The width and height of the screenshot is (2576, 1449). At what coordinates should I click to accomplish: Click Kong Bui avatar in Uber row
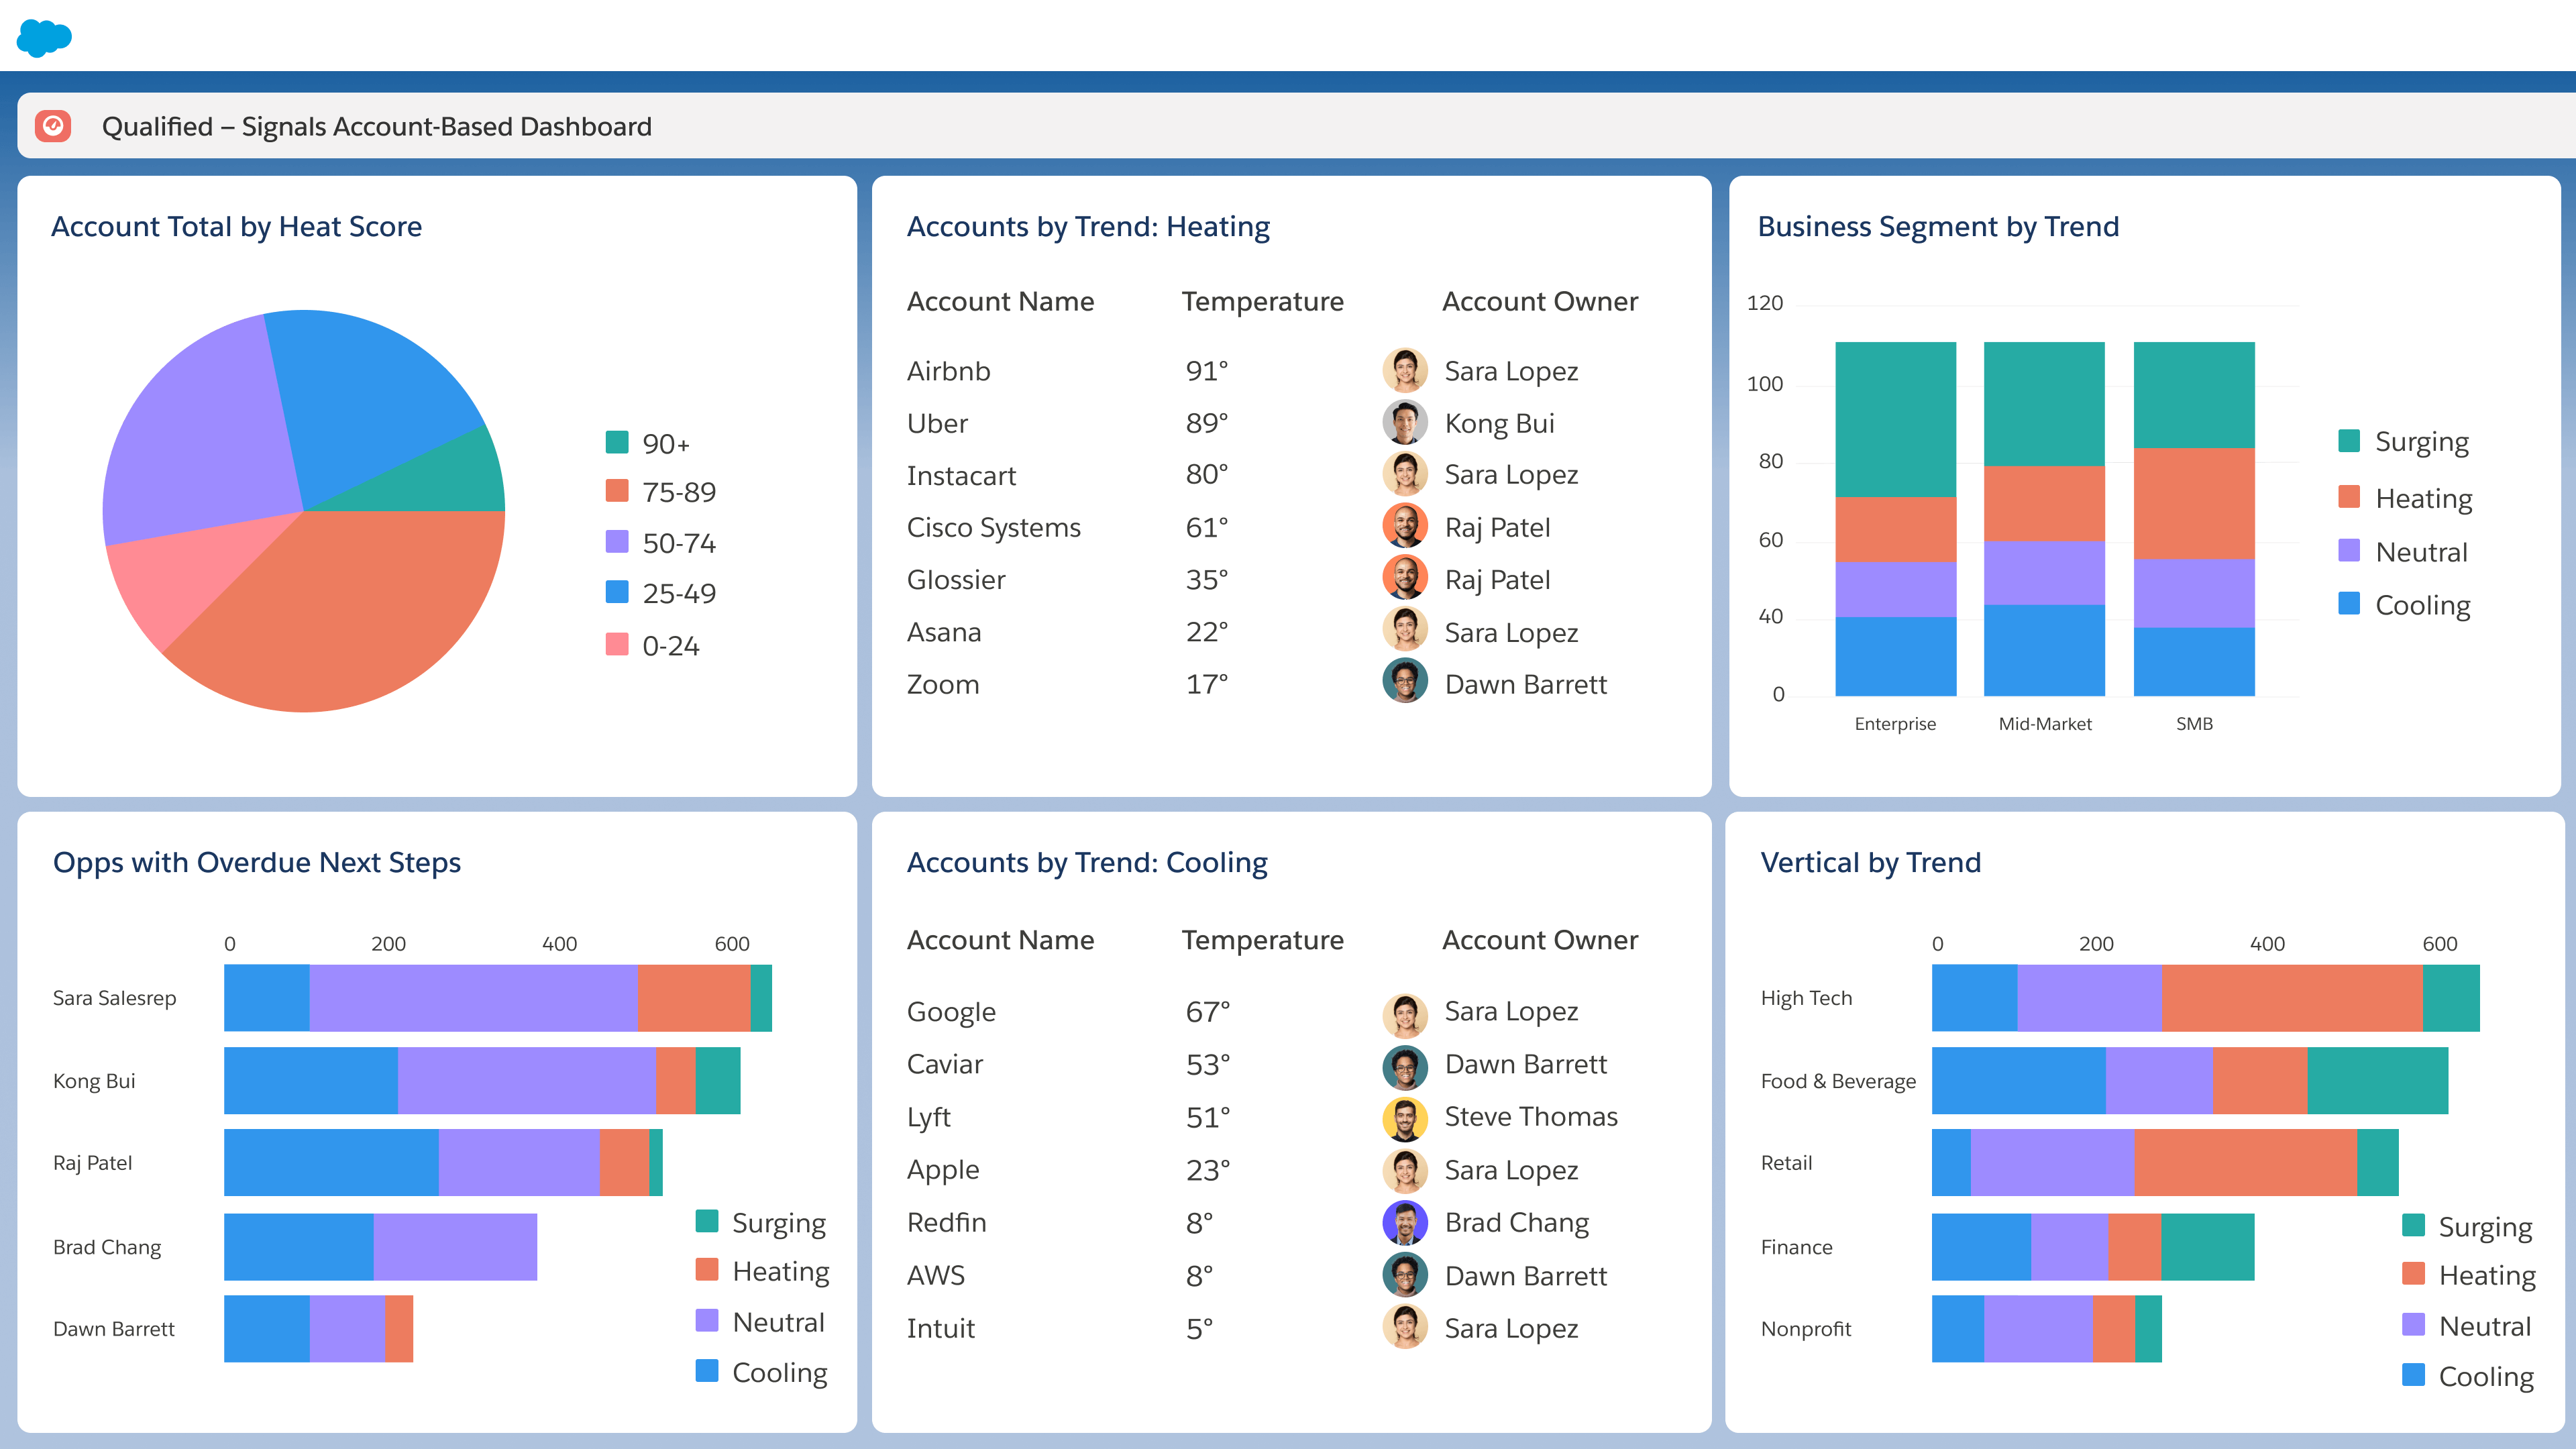1405,423
